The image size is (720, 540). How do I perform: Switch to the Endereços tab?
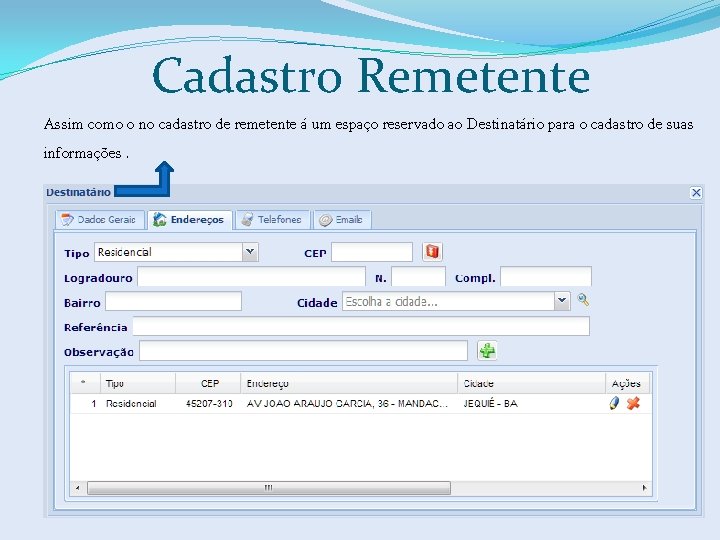point(190,220)
